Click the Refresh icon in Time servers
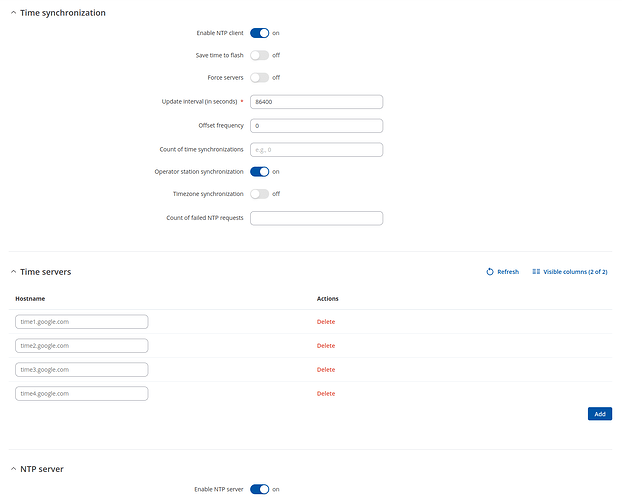This screenshot has height=500, width=622. (490, 272)
